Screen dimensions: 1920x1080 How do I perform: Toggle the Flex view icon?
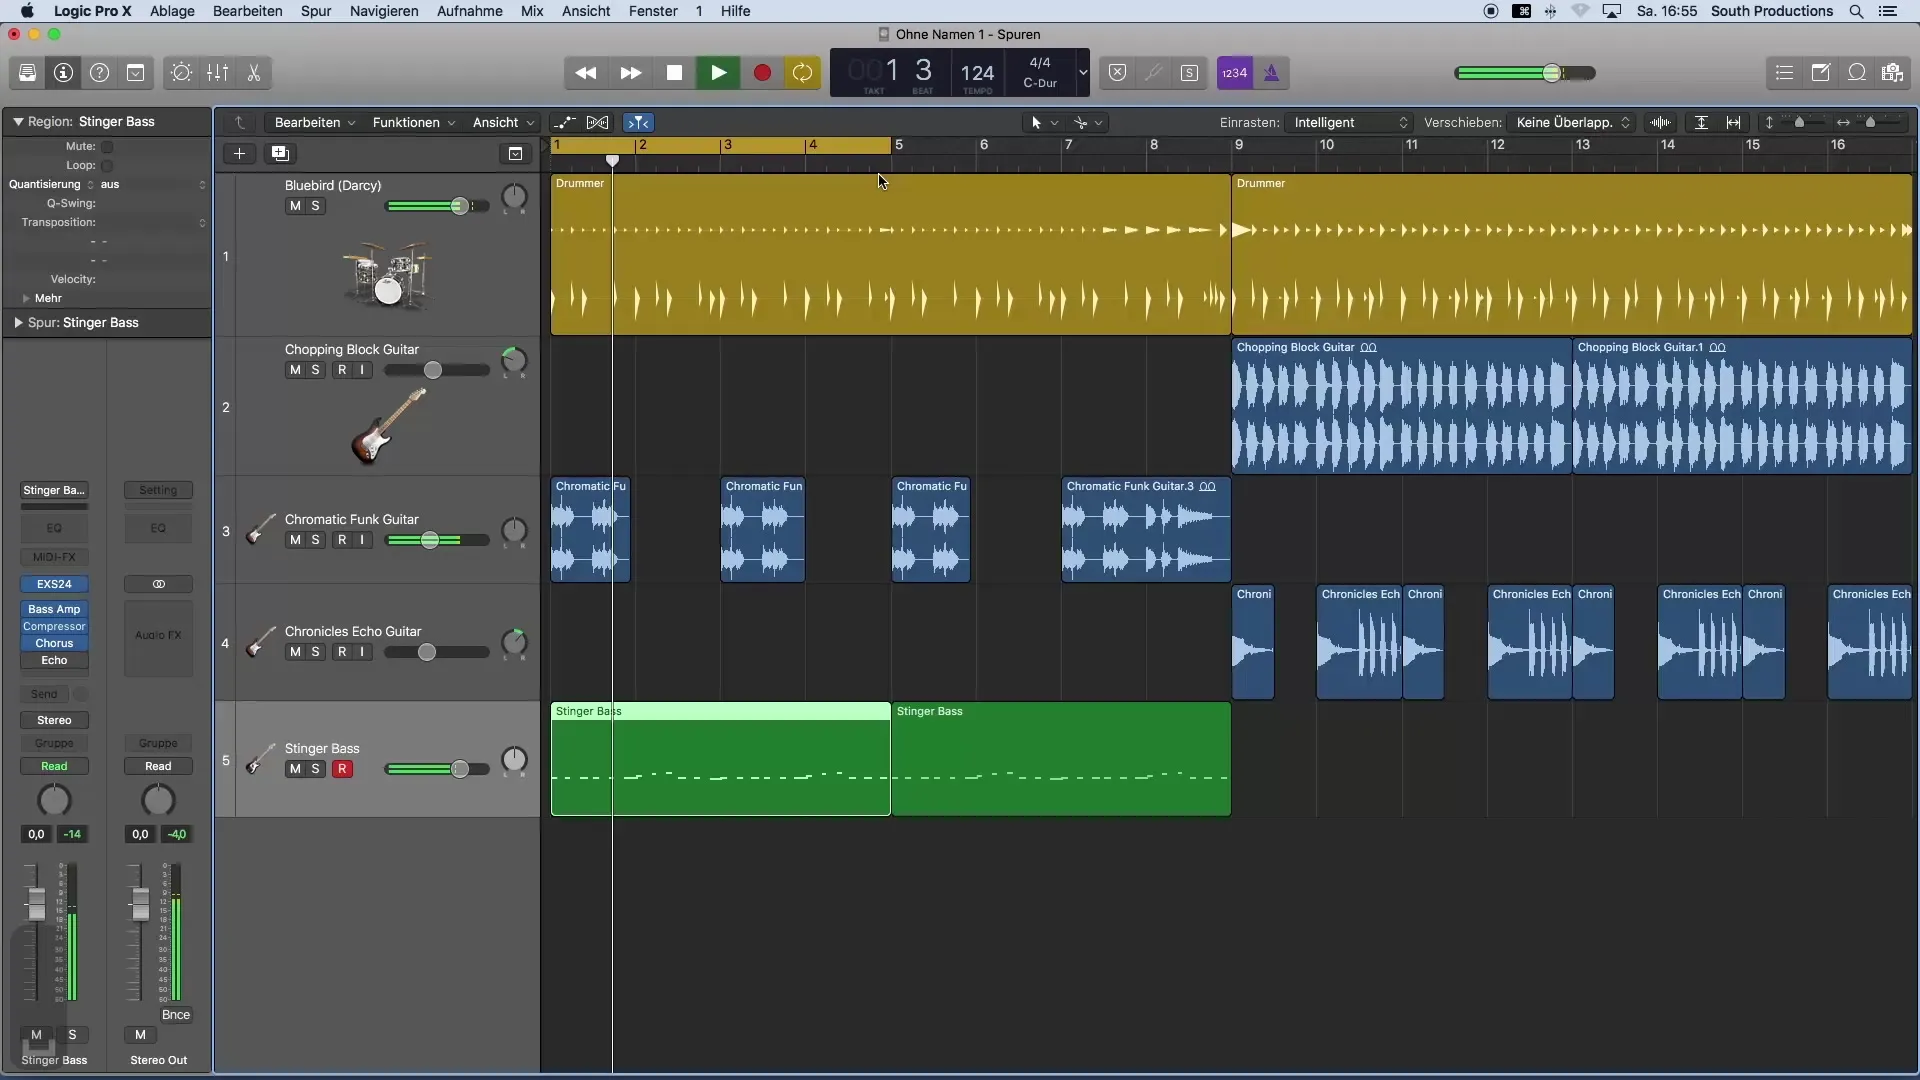coord(597,122)
